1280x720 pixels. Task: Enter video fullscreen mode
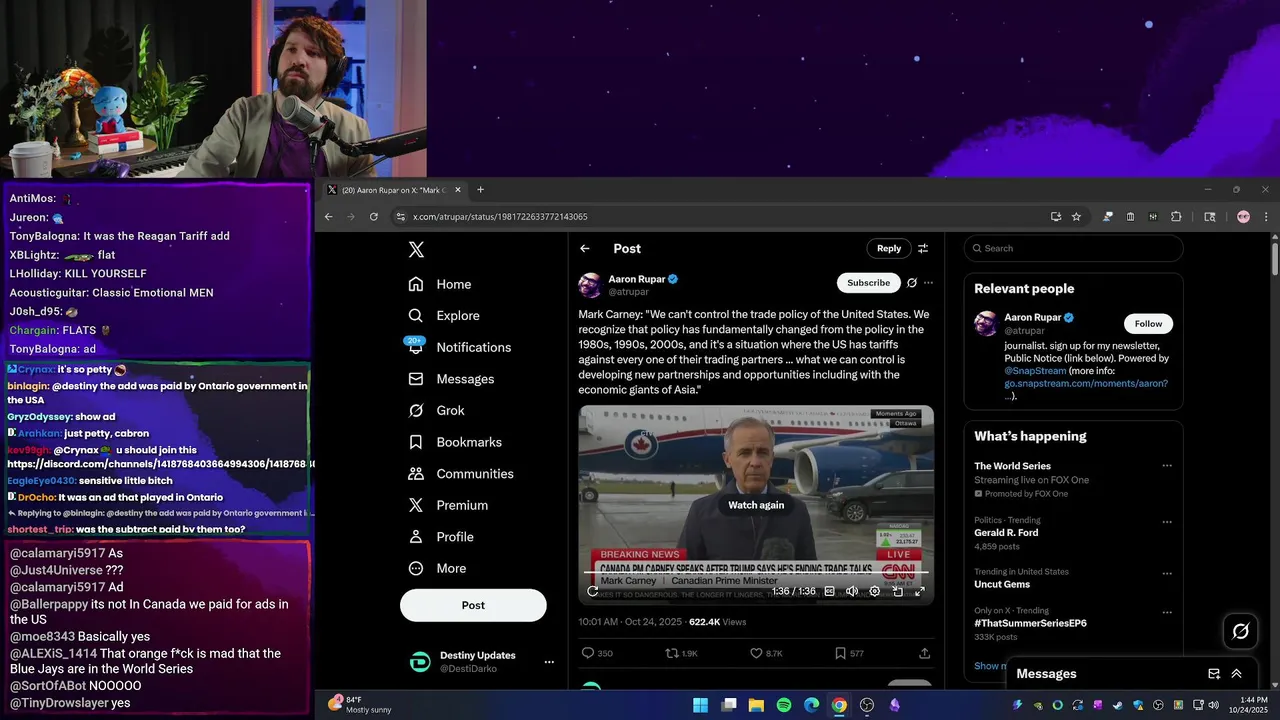(x=919, y=591)
